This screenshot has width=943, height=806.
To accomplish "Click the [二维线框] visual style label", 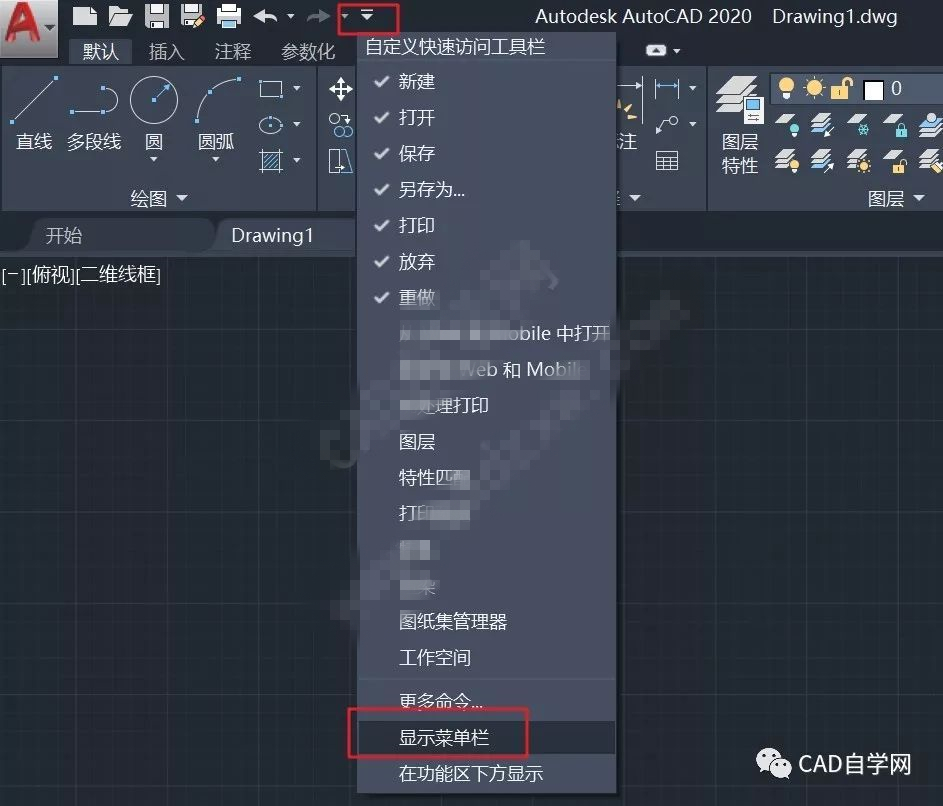I will click(118, 275).
